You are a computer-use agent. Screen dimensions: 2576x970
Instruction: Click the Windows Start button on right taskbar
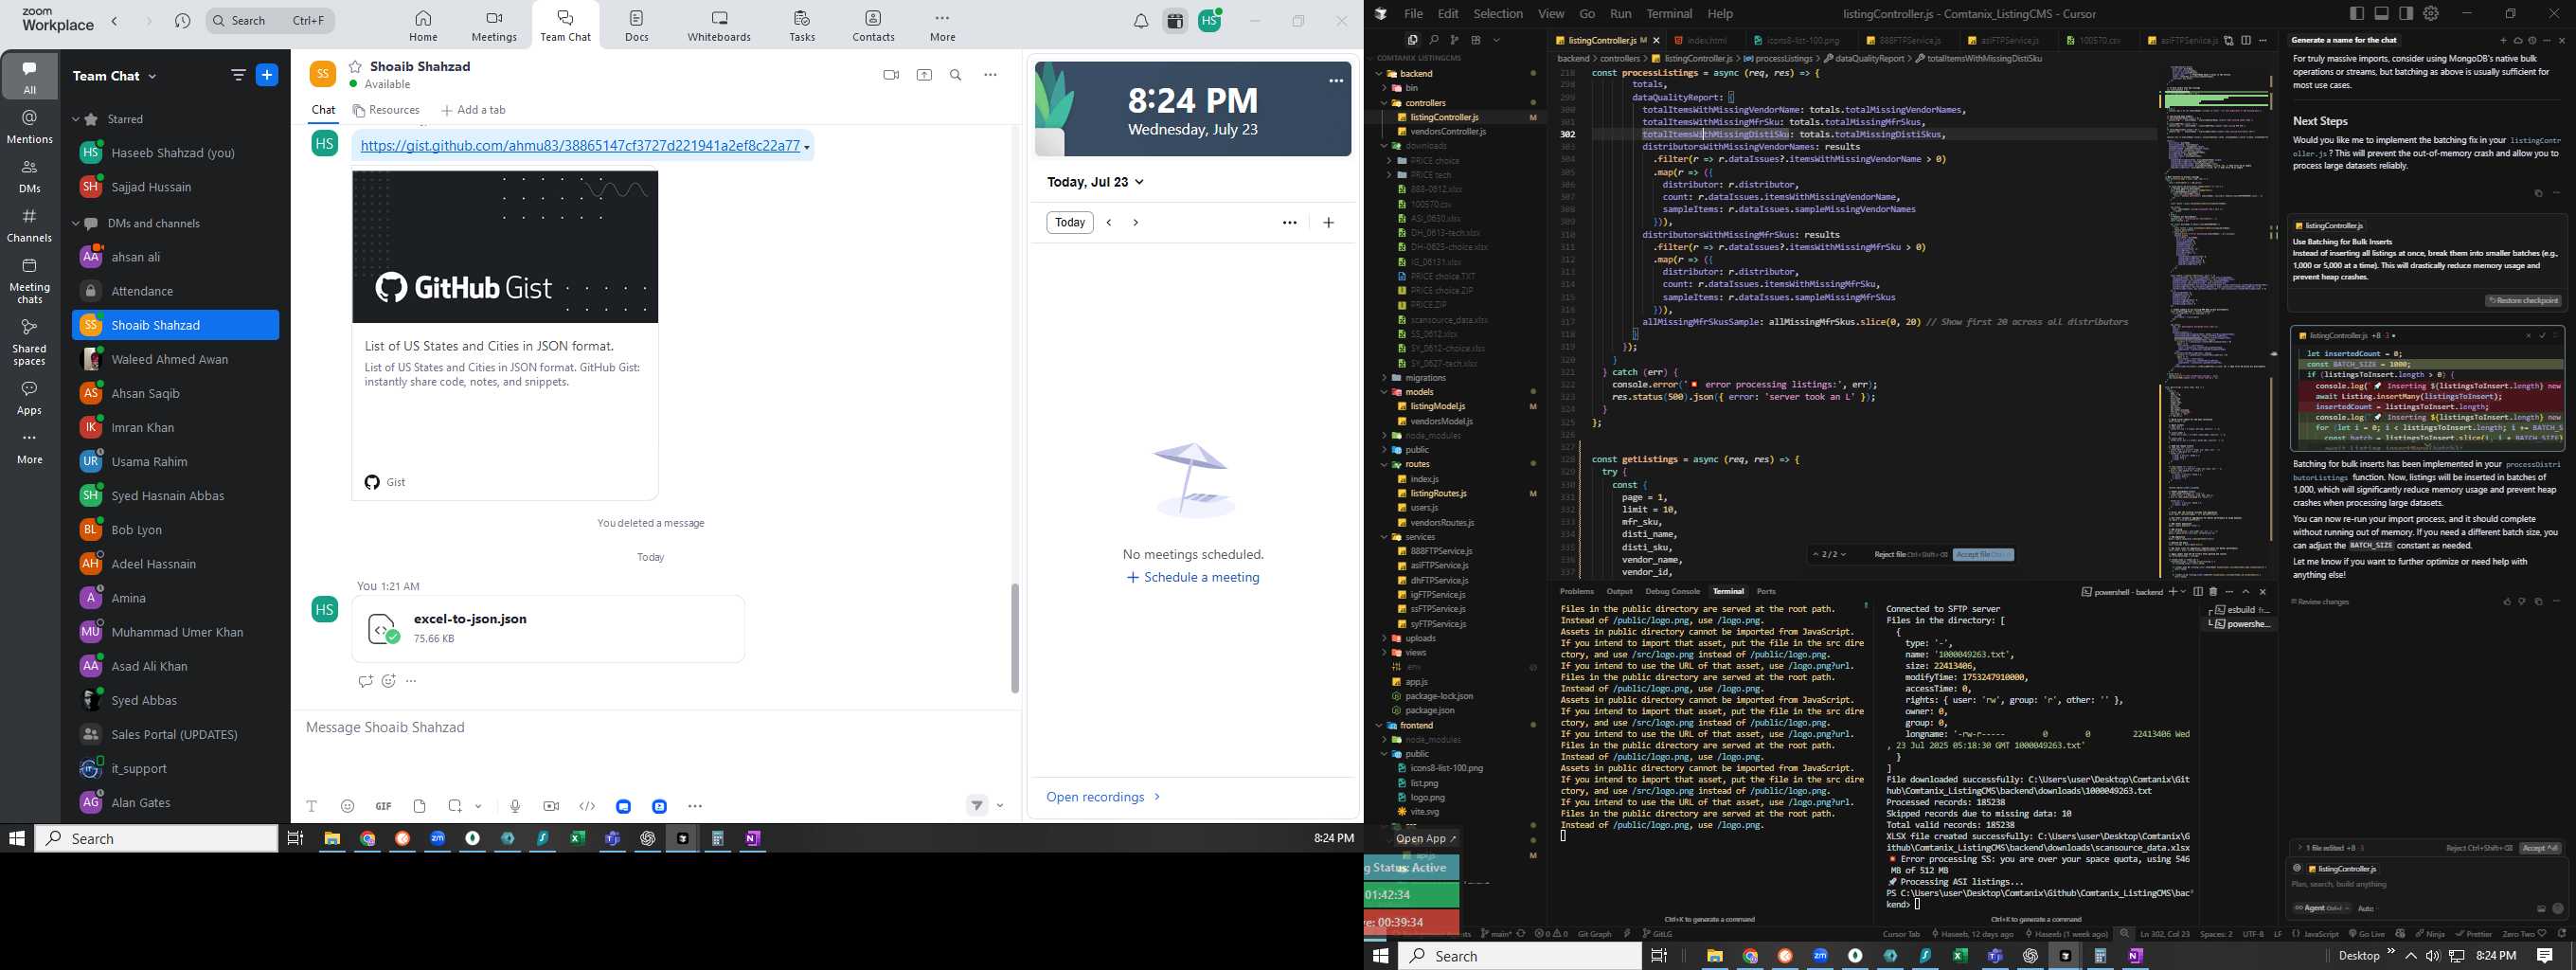pos(1381,956)
